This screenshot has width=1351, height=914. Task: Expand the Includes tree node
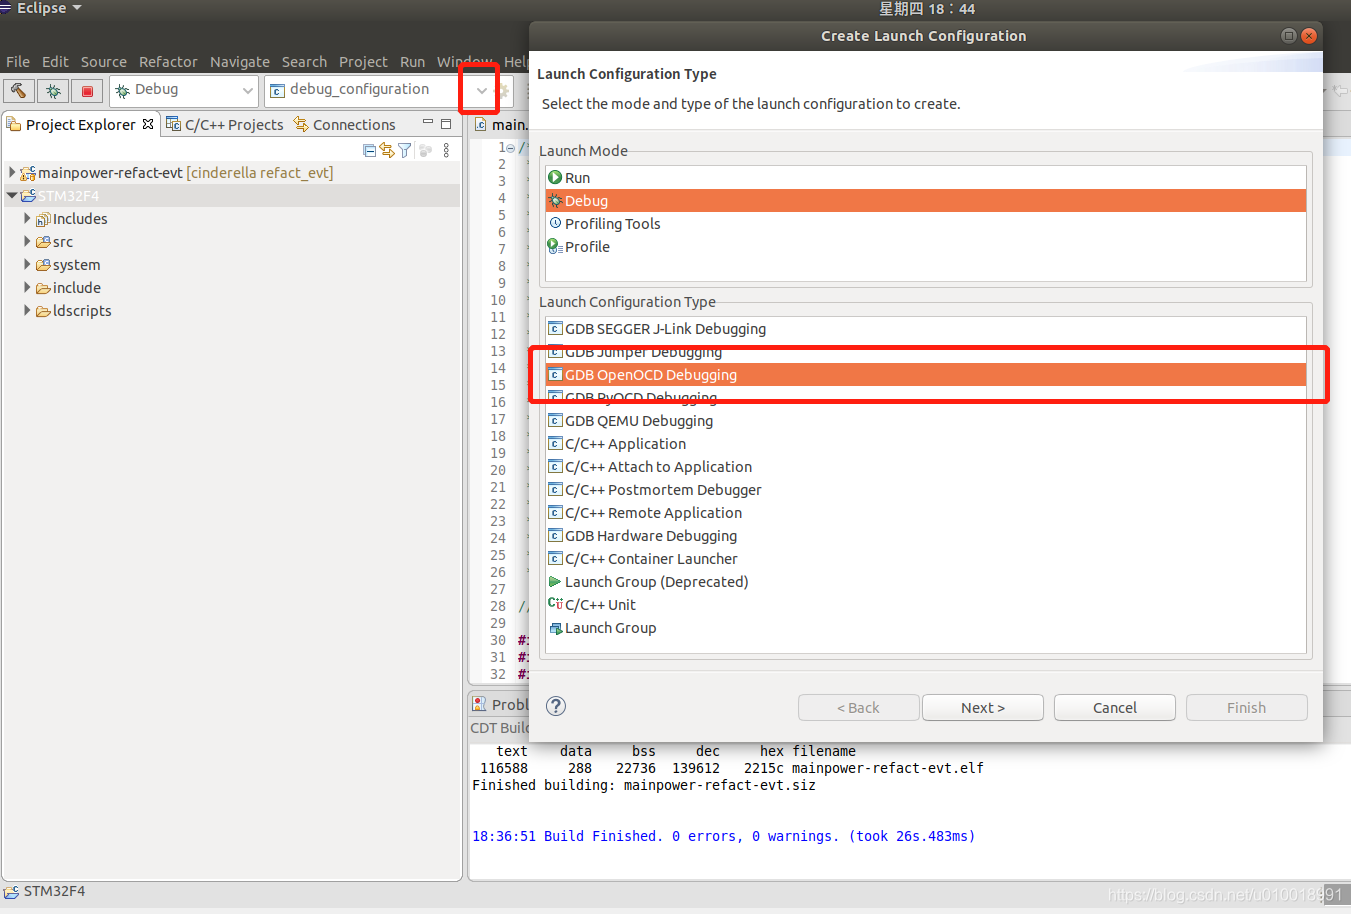27,218
